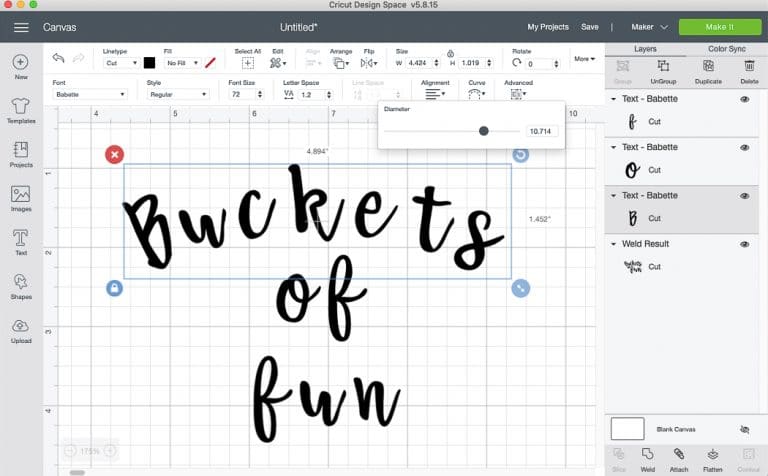Collapse the second Text - Babette layer
768x476 pixels.
[x=614, y=147]
